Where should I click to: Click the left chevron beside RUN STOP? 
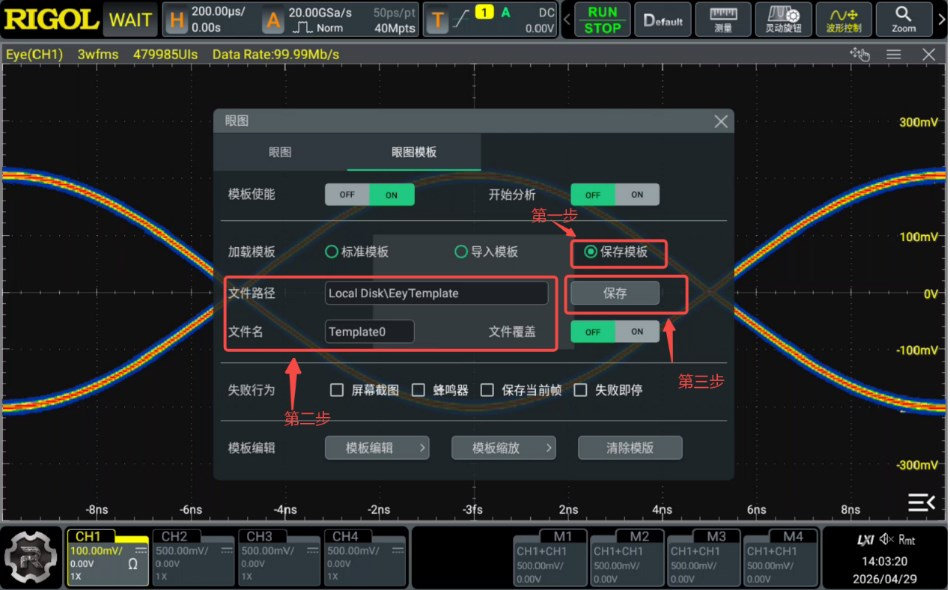tap(566, 19)
